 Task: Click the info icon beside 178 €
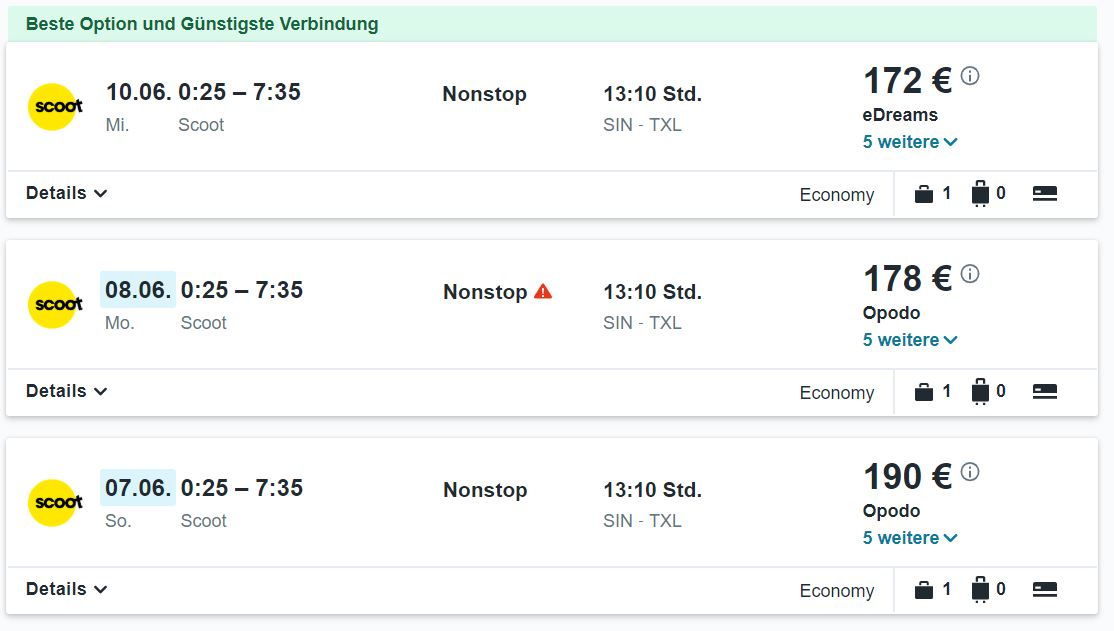tap(970, 274)
